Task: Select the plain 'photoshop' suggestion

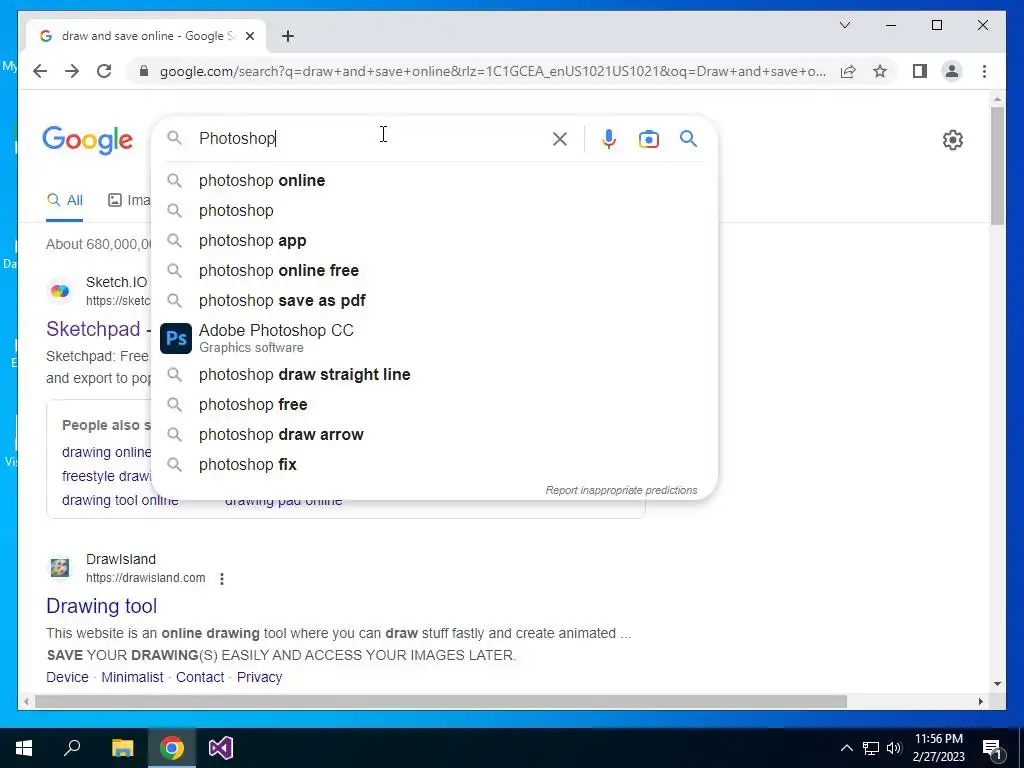Action: pos(434,210)
